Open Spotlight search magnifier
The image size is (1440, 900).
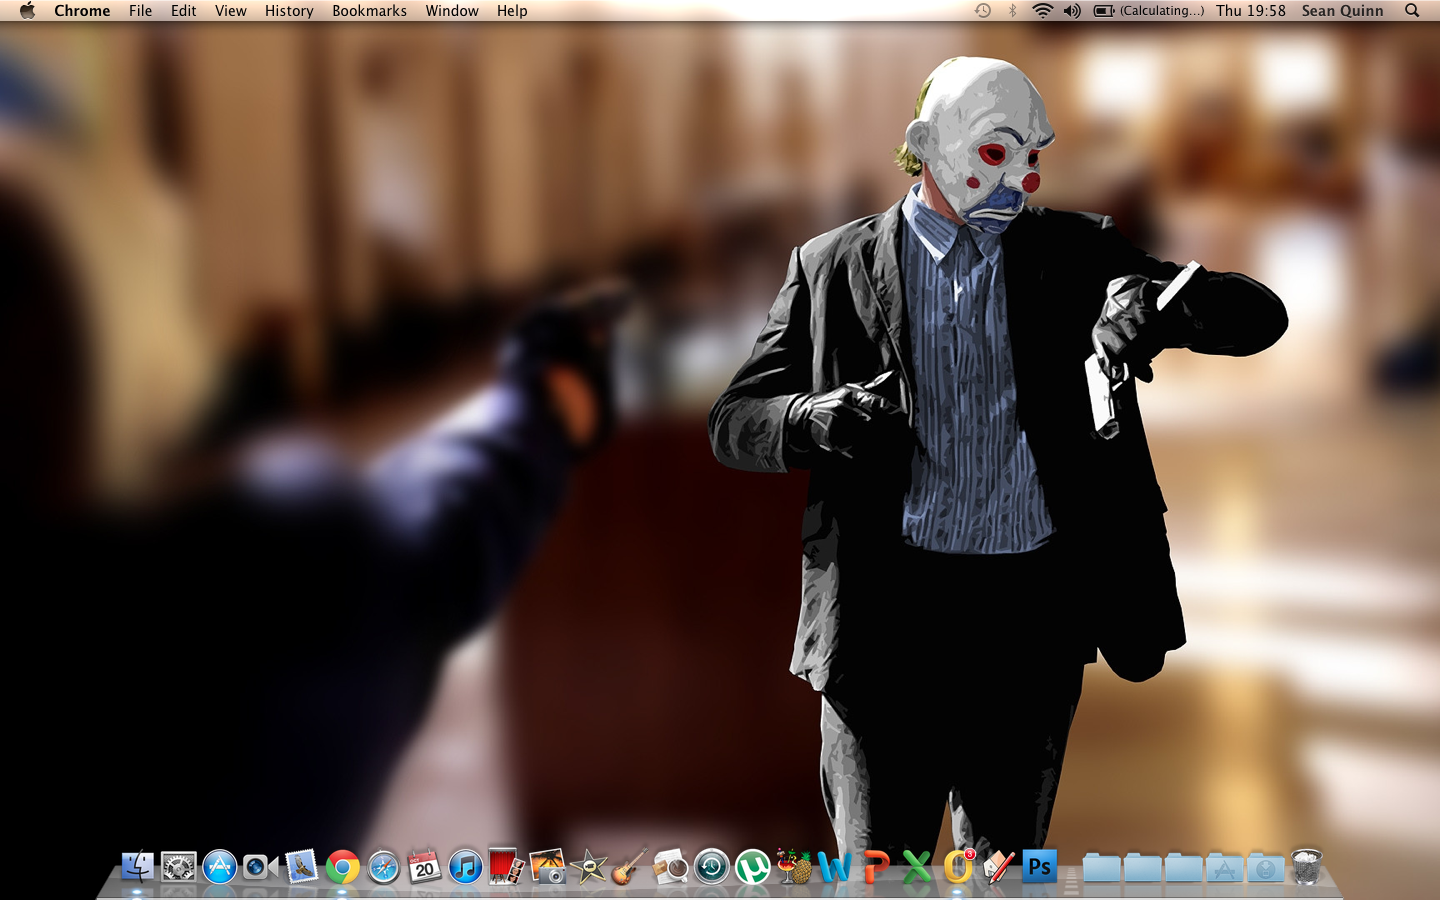click(x=1412, y=11)
